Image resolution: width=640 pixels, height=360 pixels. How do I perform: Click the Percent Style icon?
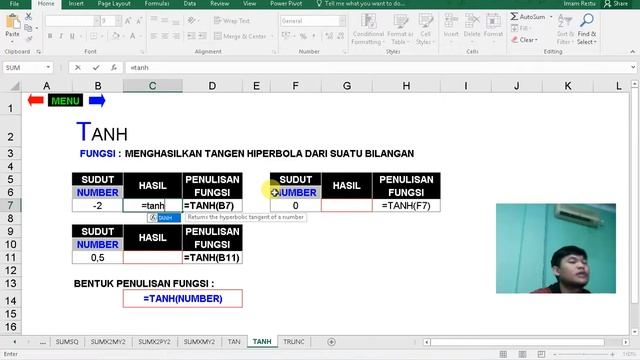tap(303, 36)
